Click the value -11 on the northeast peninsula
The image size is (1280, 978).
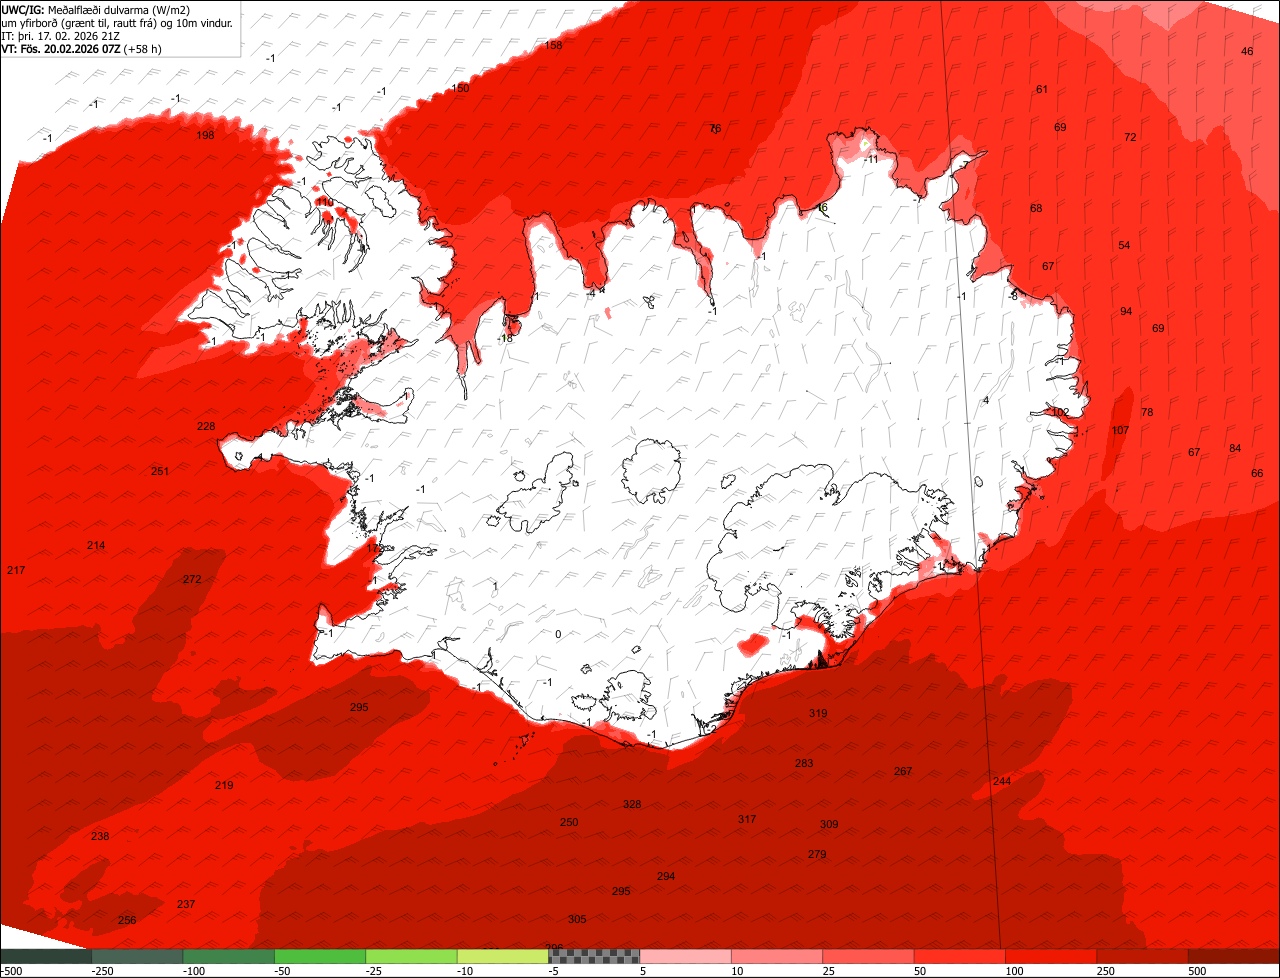(x=871, y=159)
